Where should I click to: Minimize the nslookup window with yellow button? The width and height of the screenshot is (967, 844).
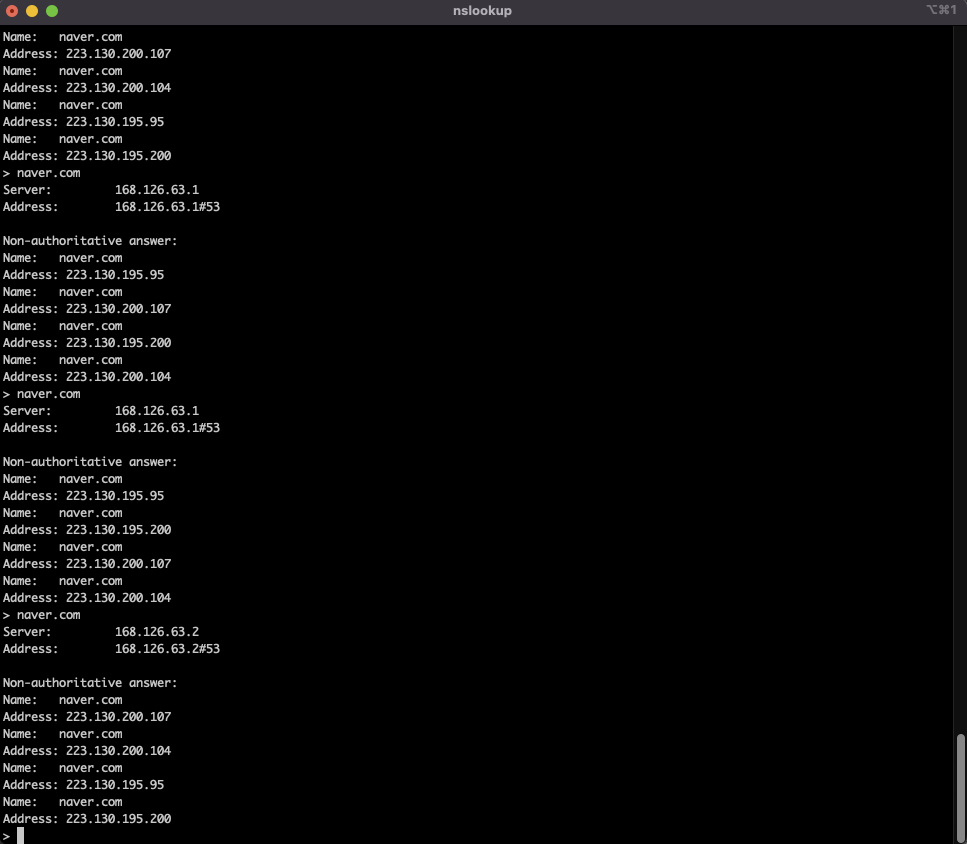coord(32,11)
